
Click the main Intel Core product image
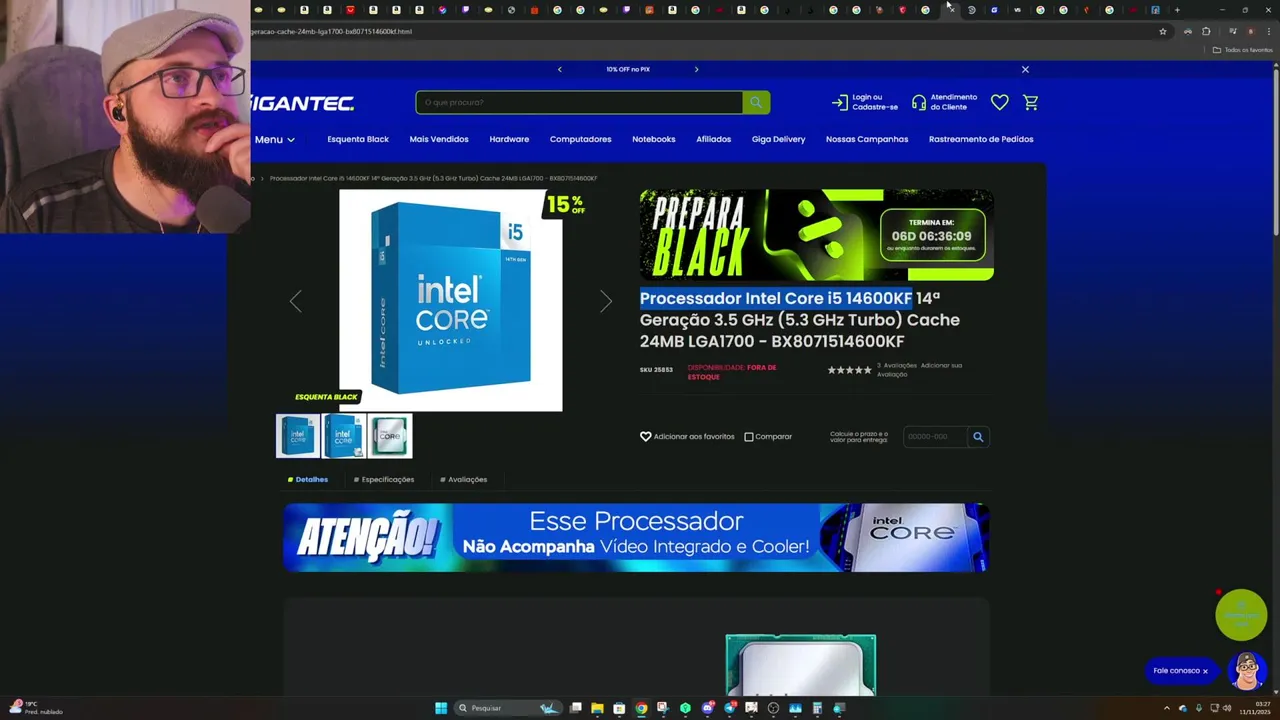[x=451, y=300]
